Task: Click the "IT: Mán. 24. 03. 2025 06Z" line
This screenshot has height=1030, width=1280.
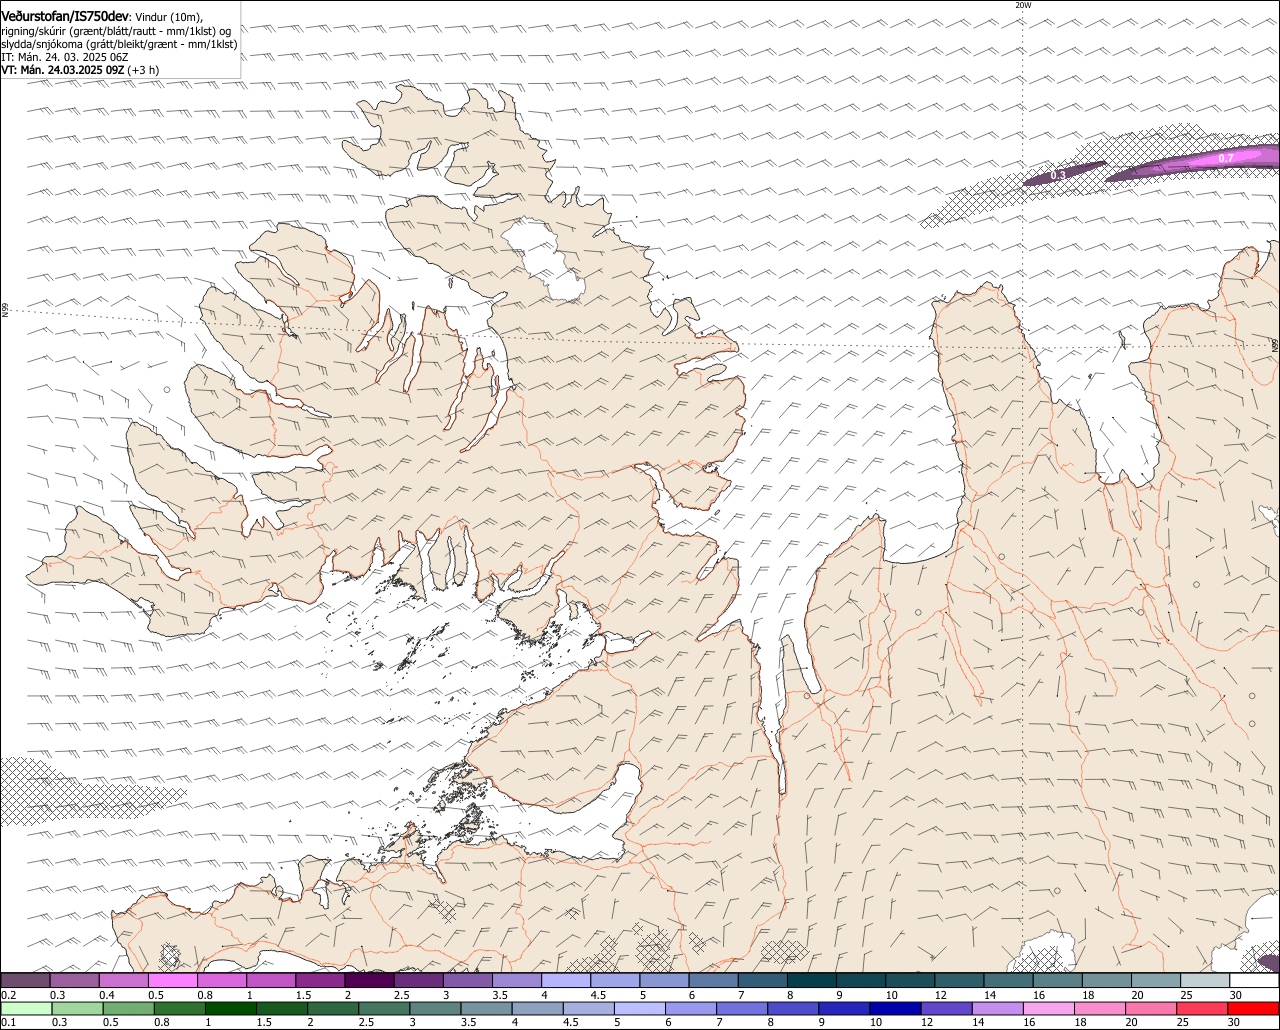Action: tap(65, 57)
